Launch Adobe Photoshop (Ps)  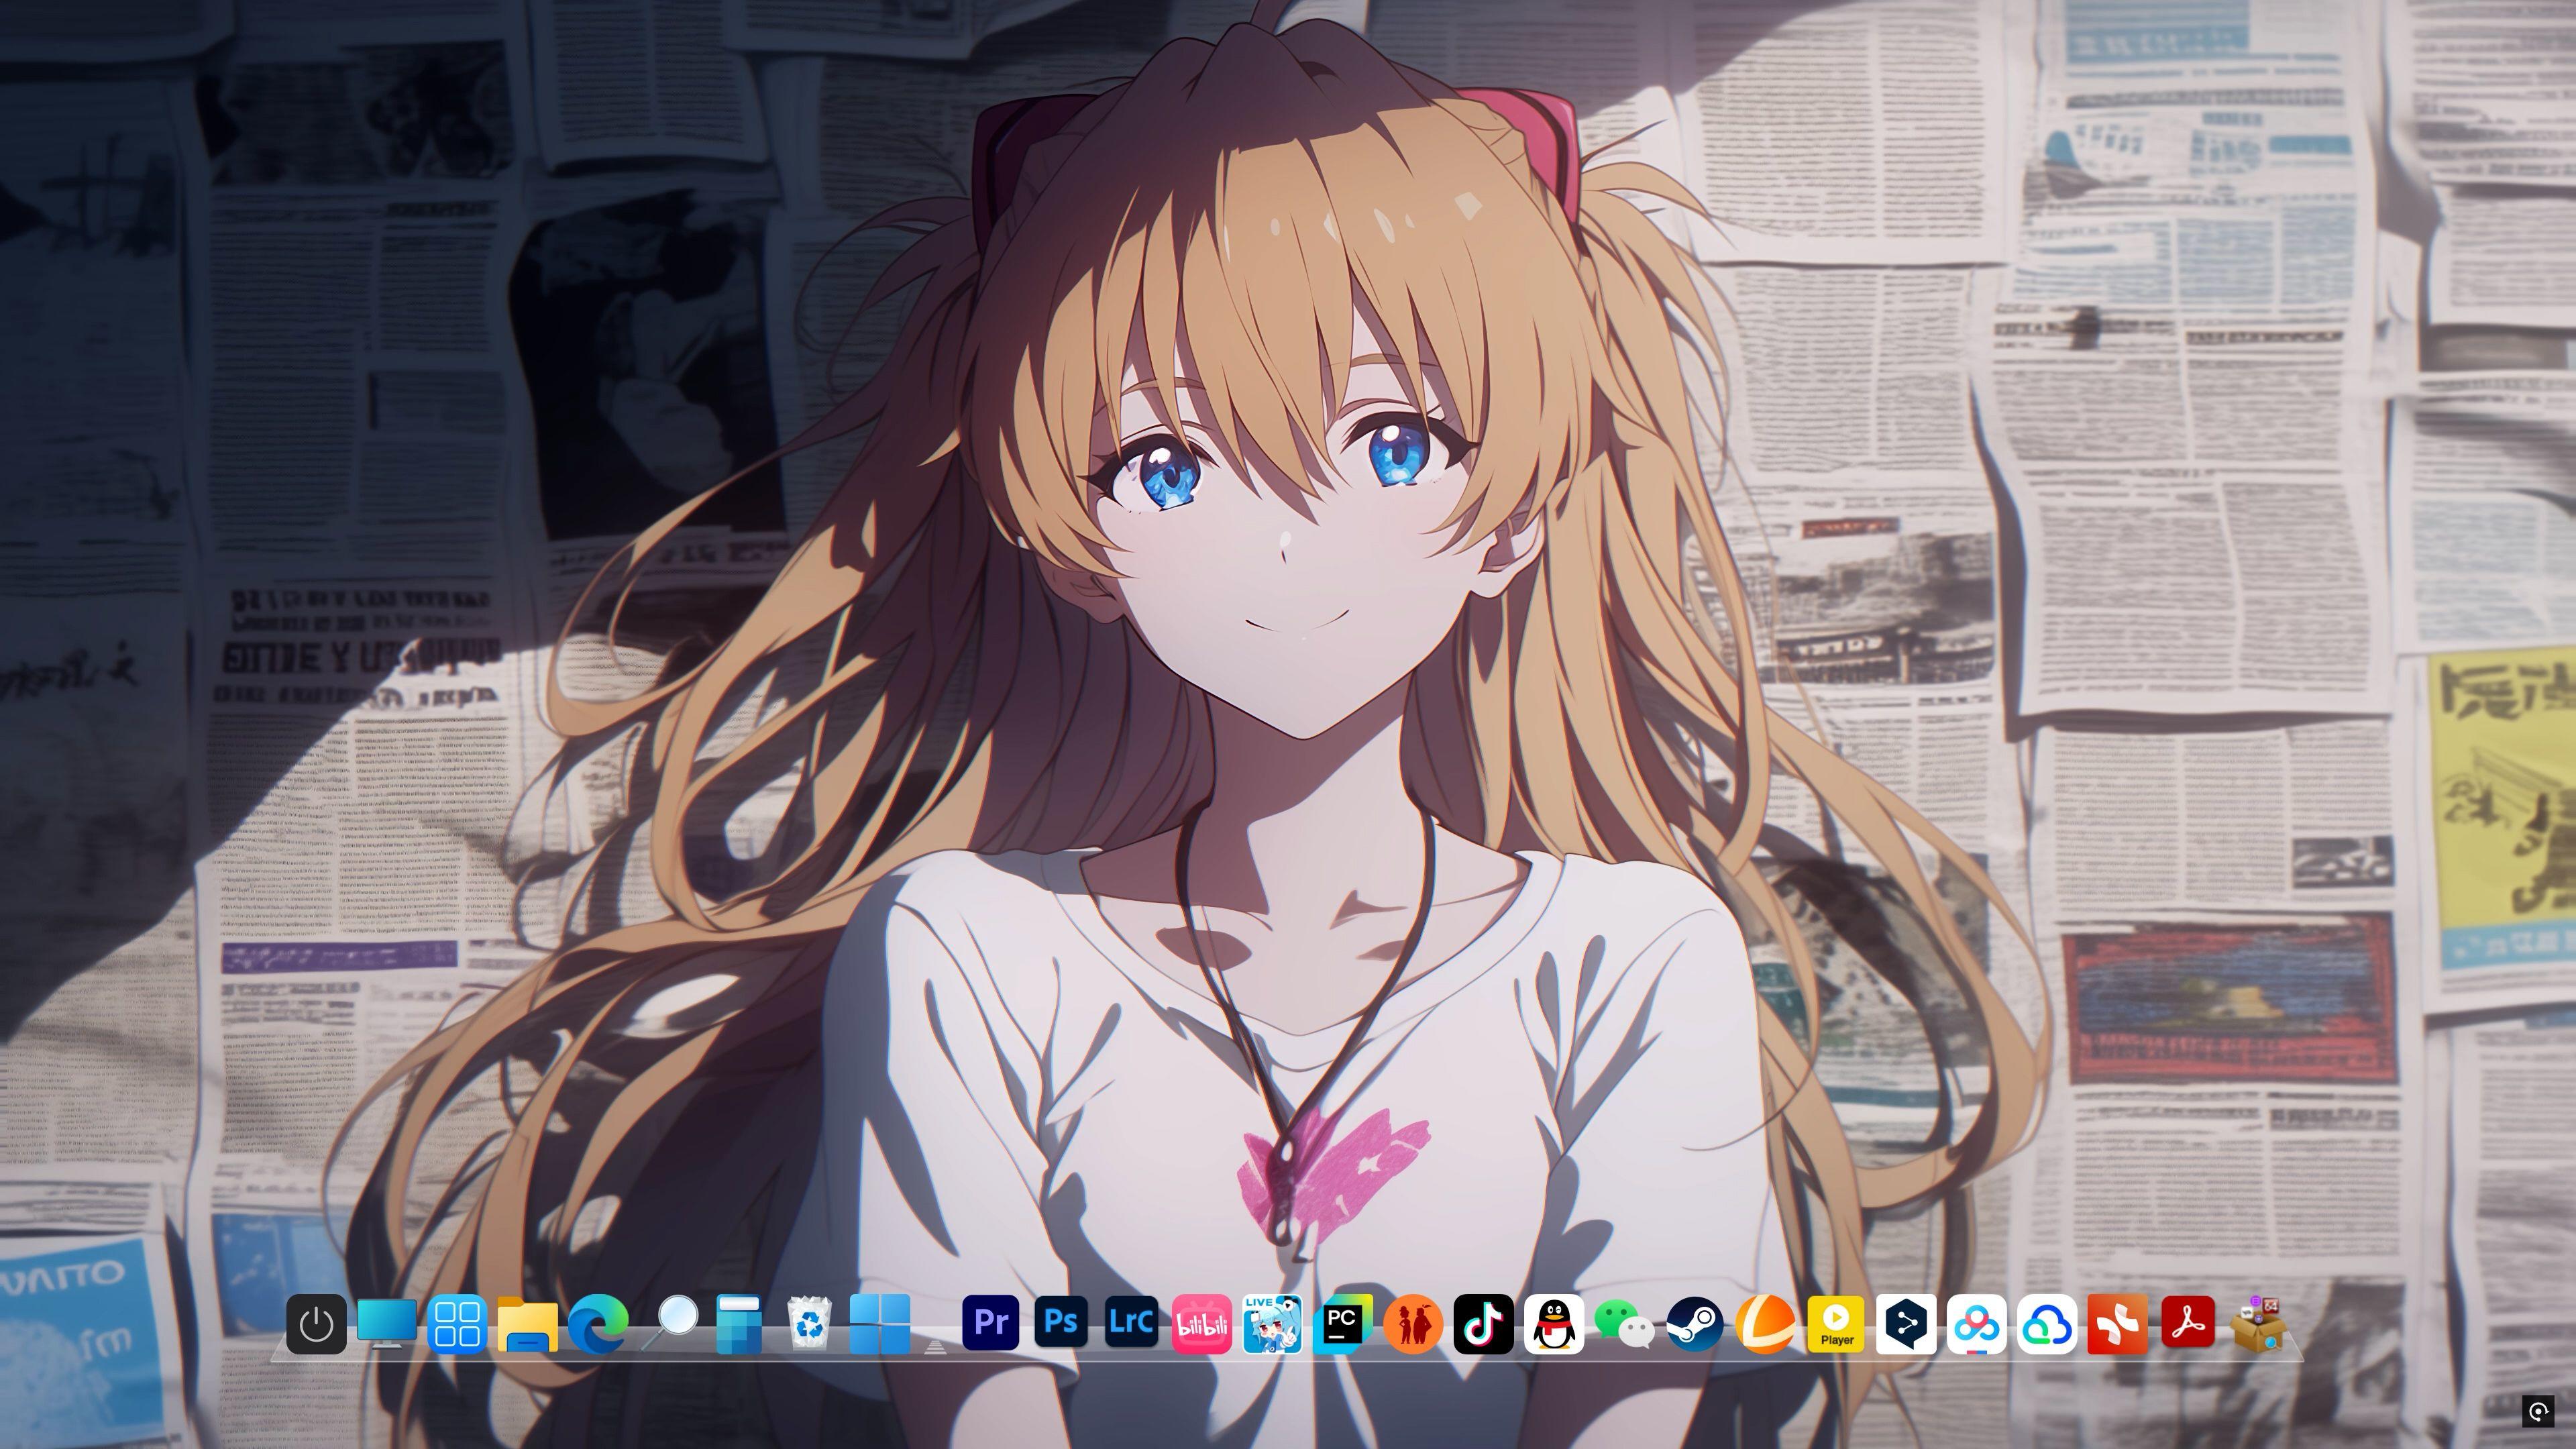1061,1322
